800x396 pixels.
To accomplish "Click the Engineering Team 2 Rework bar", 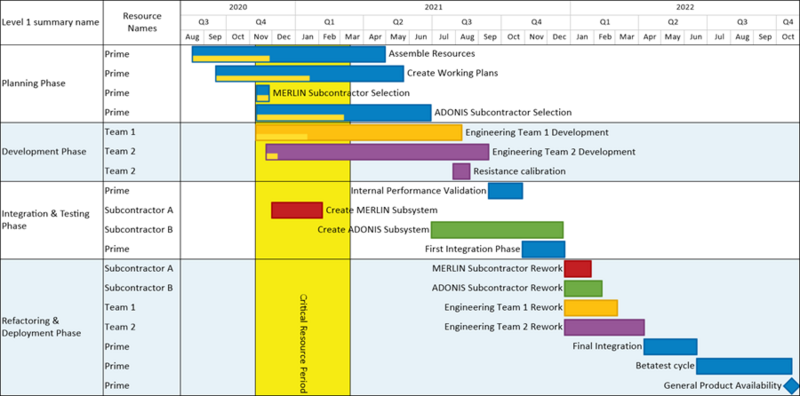I will pyautogui.click(x=604, y=327).
